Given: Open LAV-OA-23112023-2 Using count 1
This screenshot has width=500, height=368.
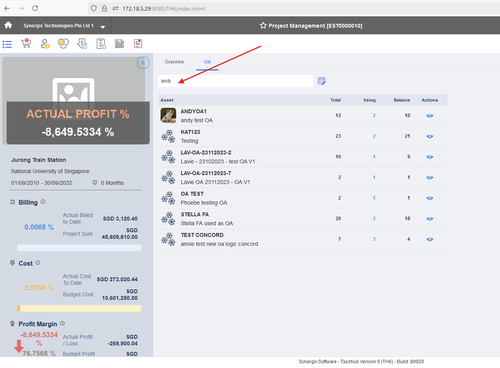Looking at the screenshot, I should pyautogui.click(x=374, y=157).
